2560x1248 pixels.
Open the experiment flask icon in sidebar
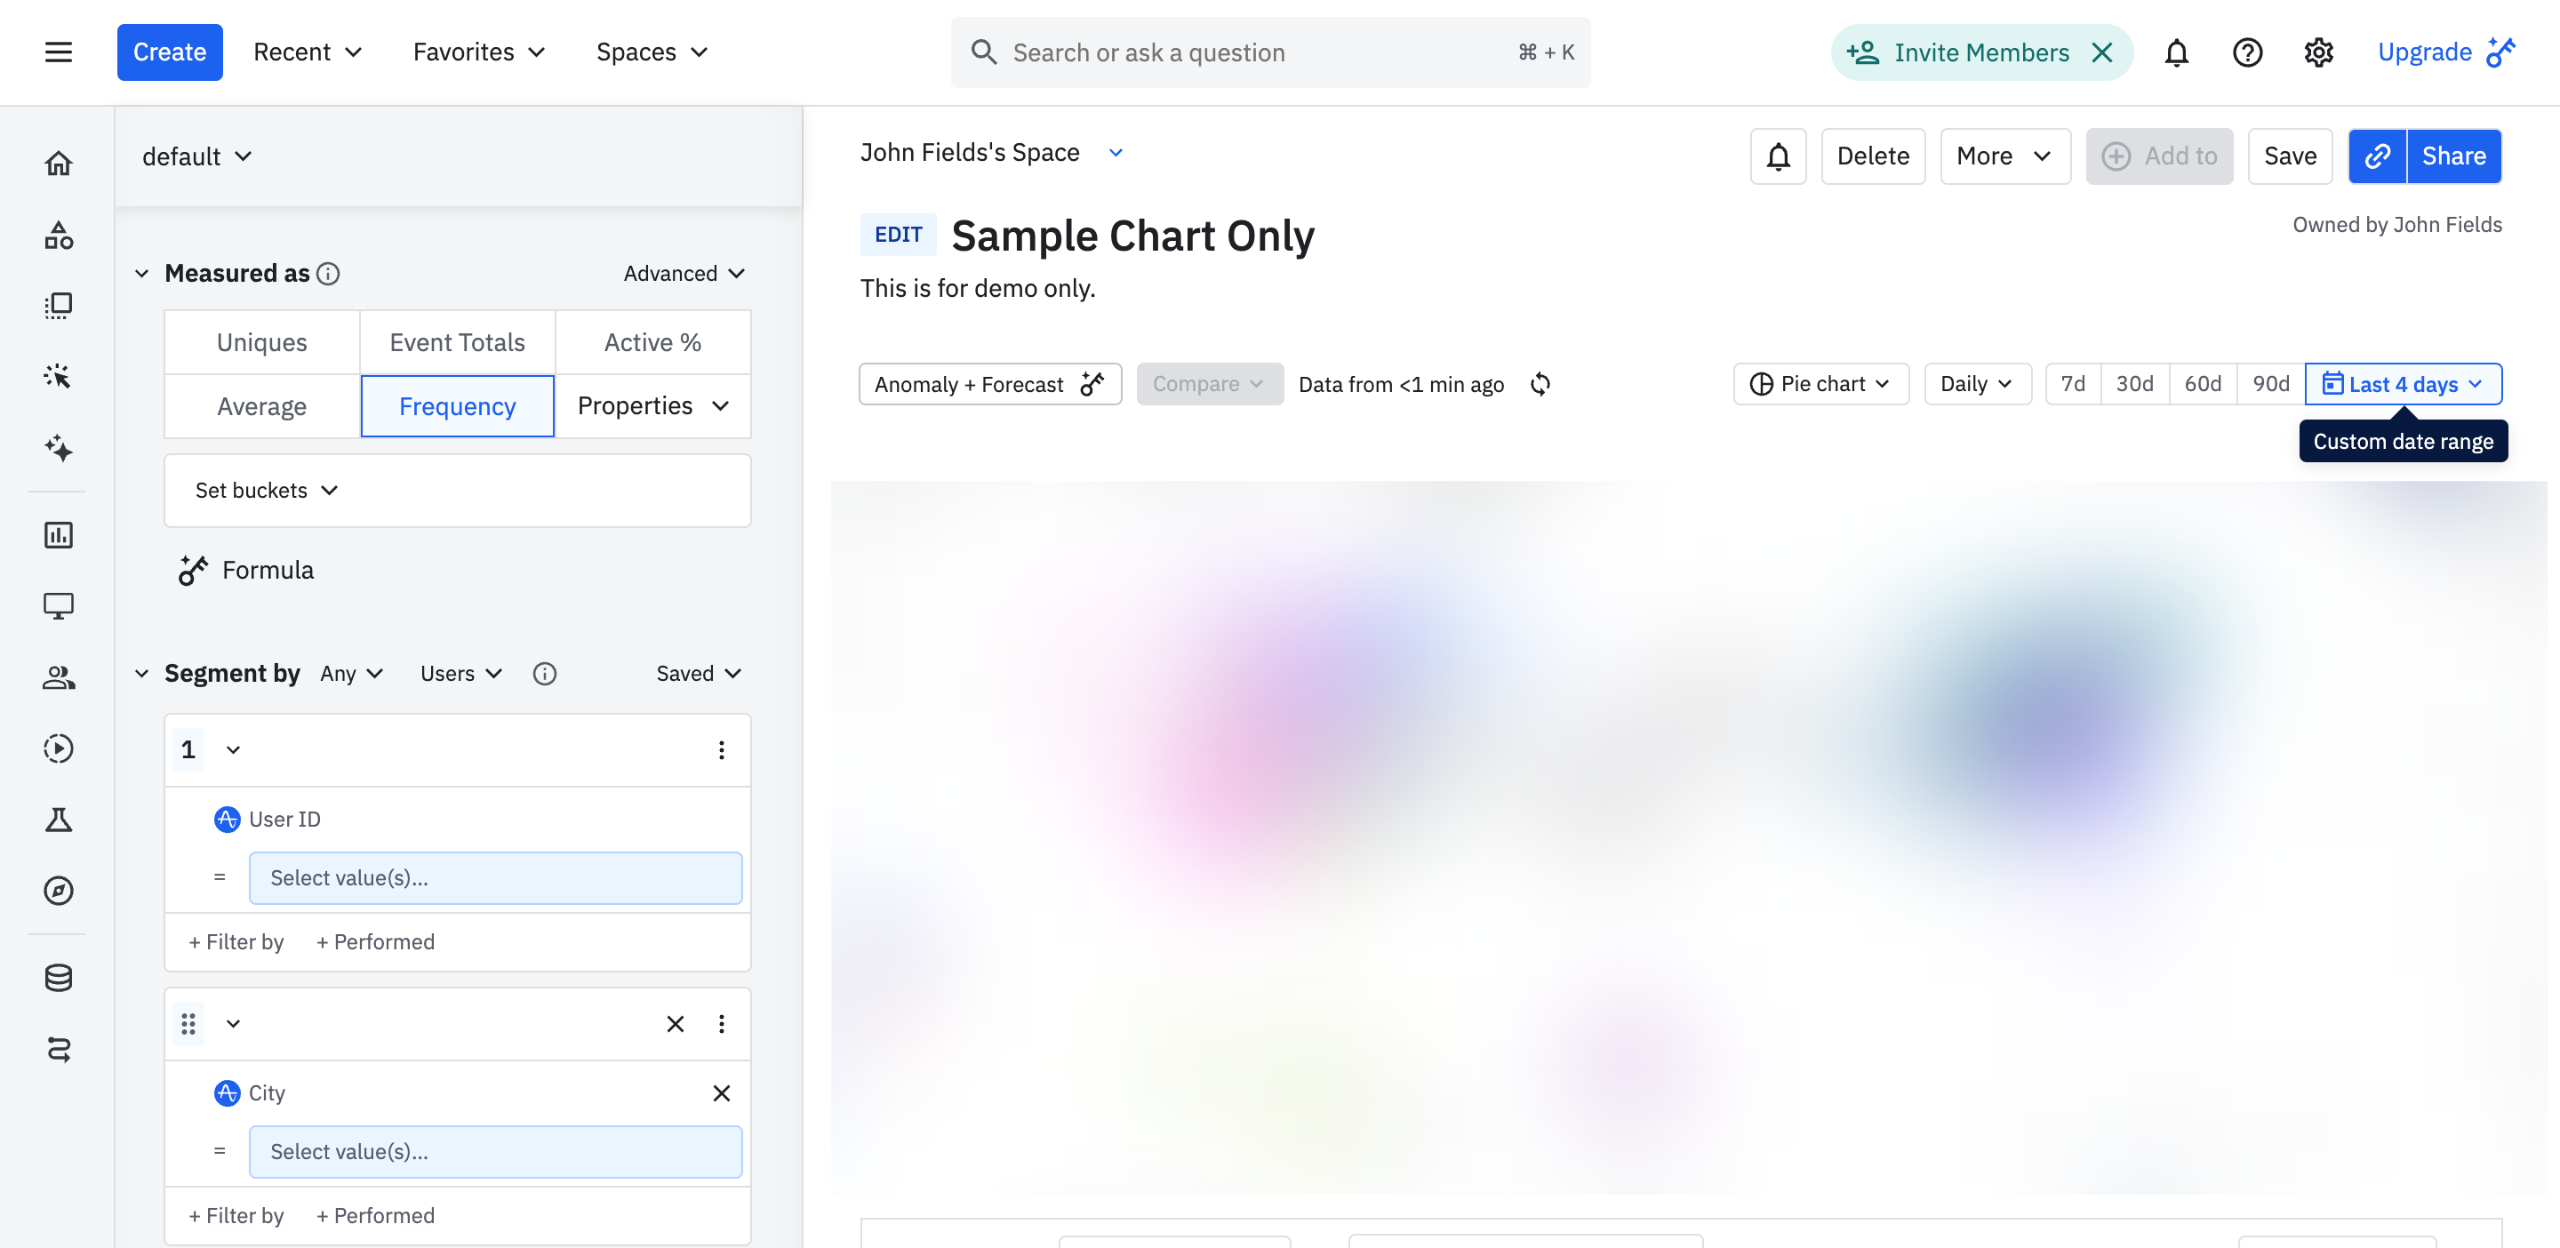[x=58, y=820]
